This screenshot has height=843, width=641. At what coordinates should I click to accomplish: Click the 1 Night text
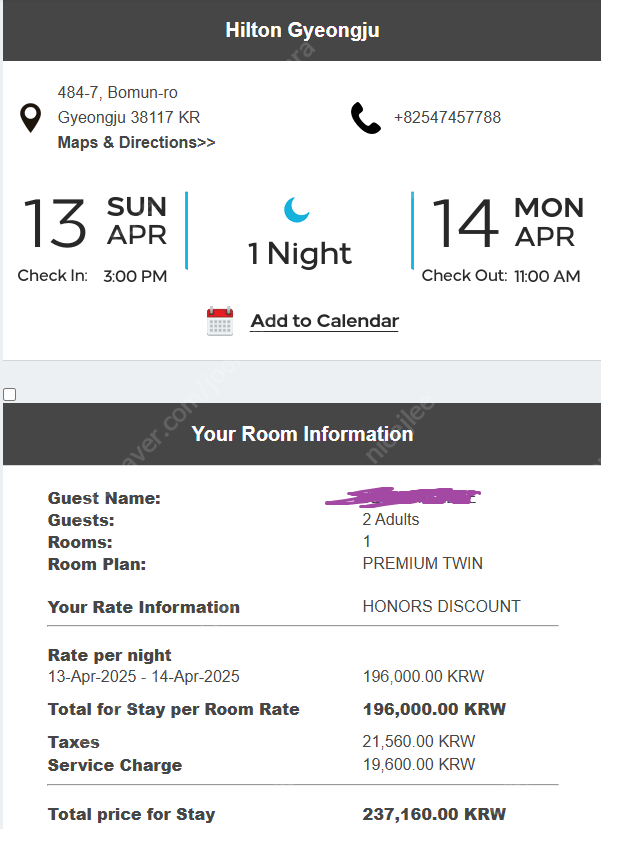pos(300,253)
